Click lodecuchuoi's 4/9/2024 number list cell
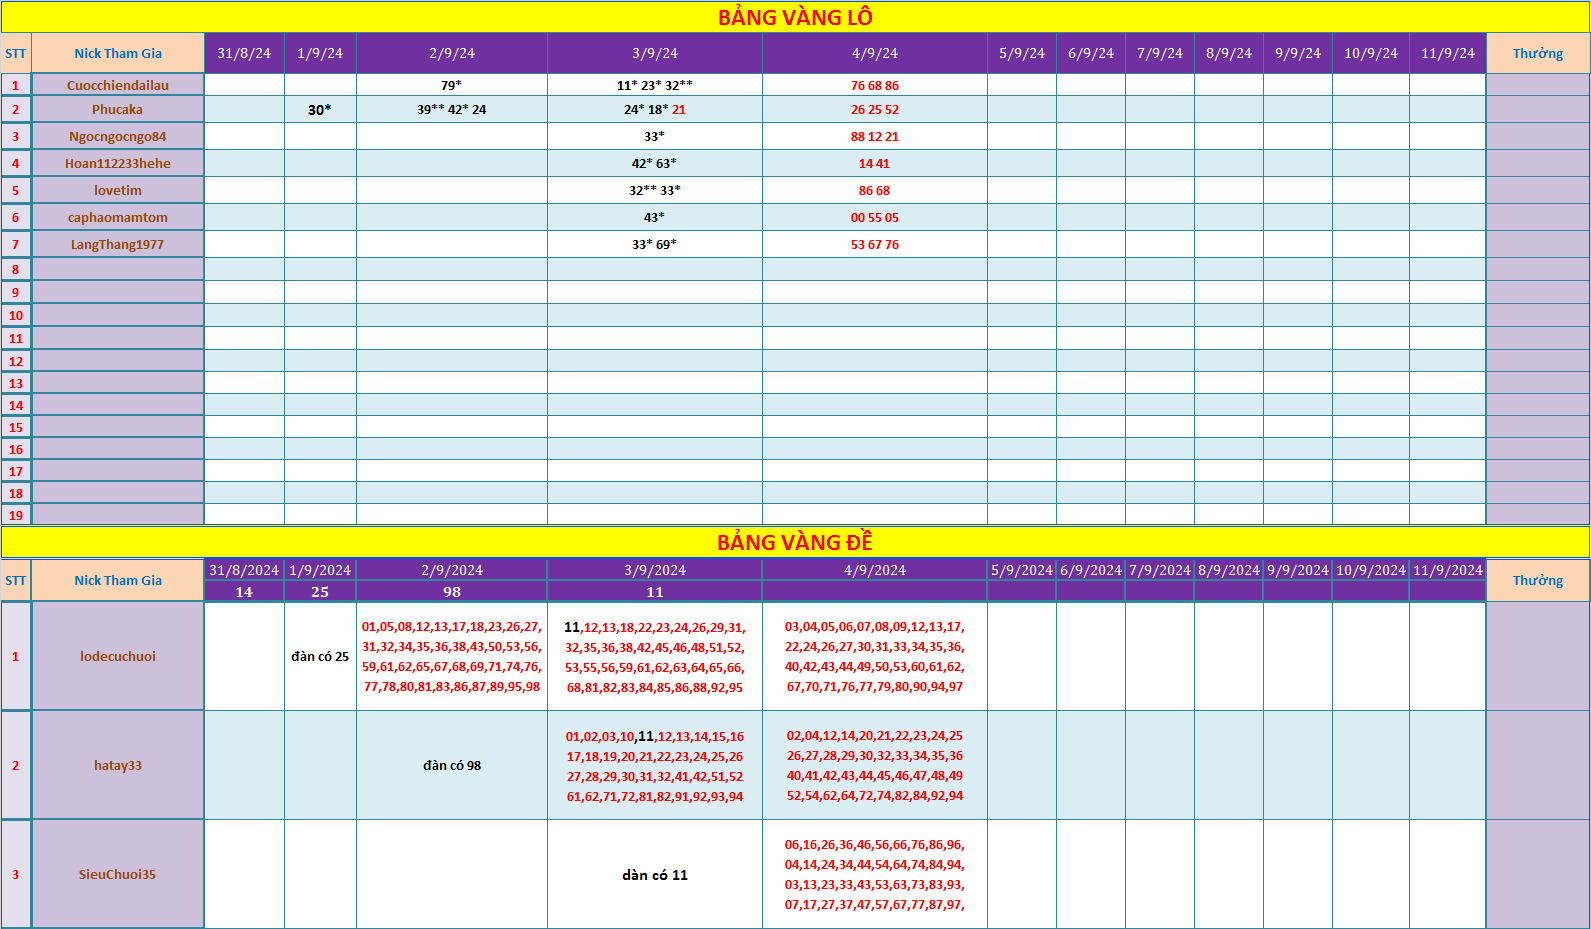 (x=875, y=656)
